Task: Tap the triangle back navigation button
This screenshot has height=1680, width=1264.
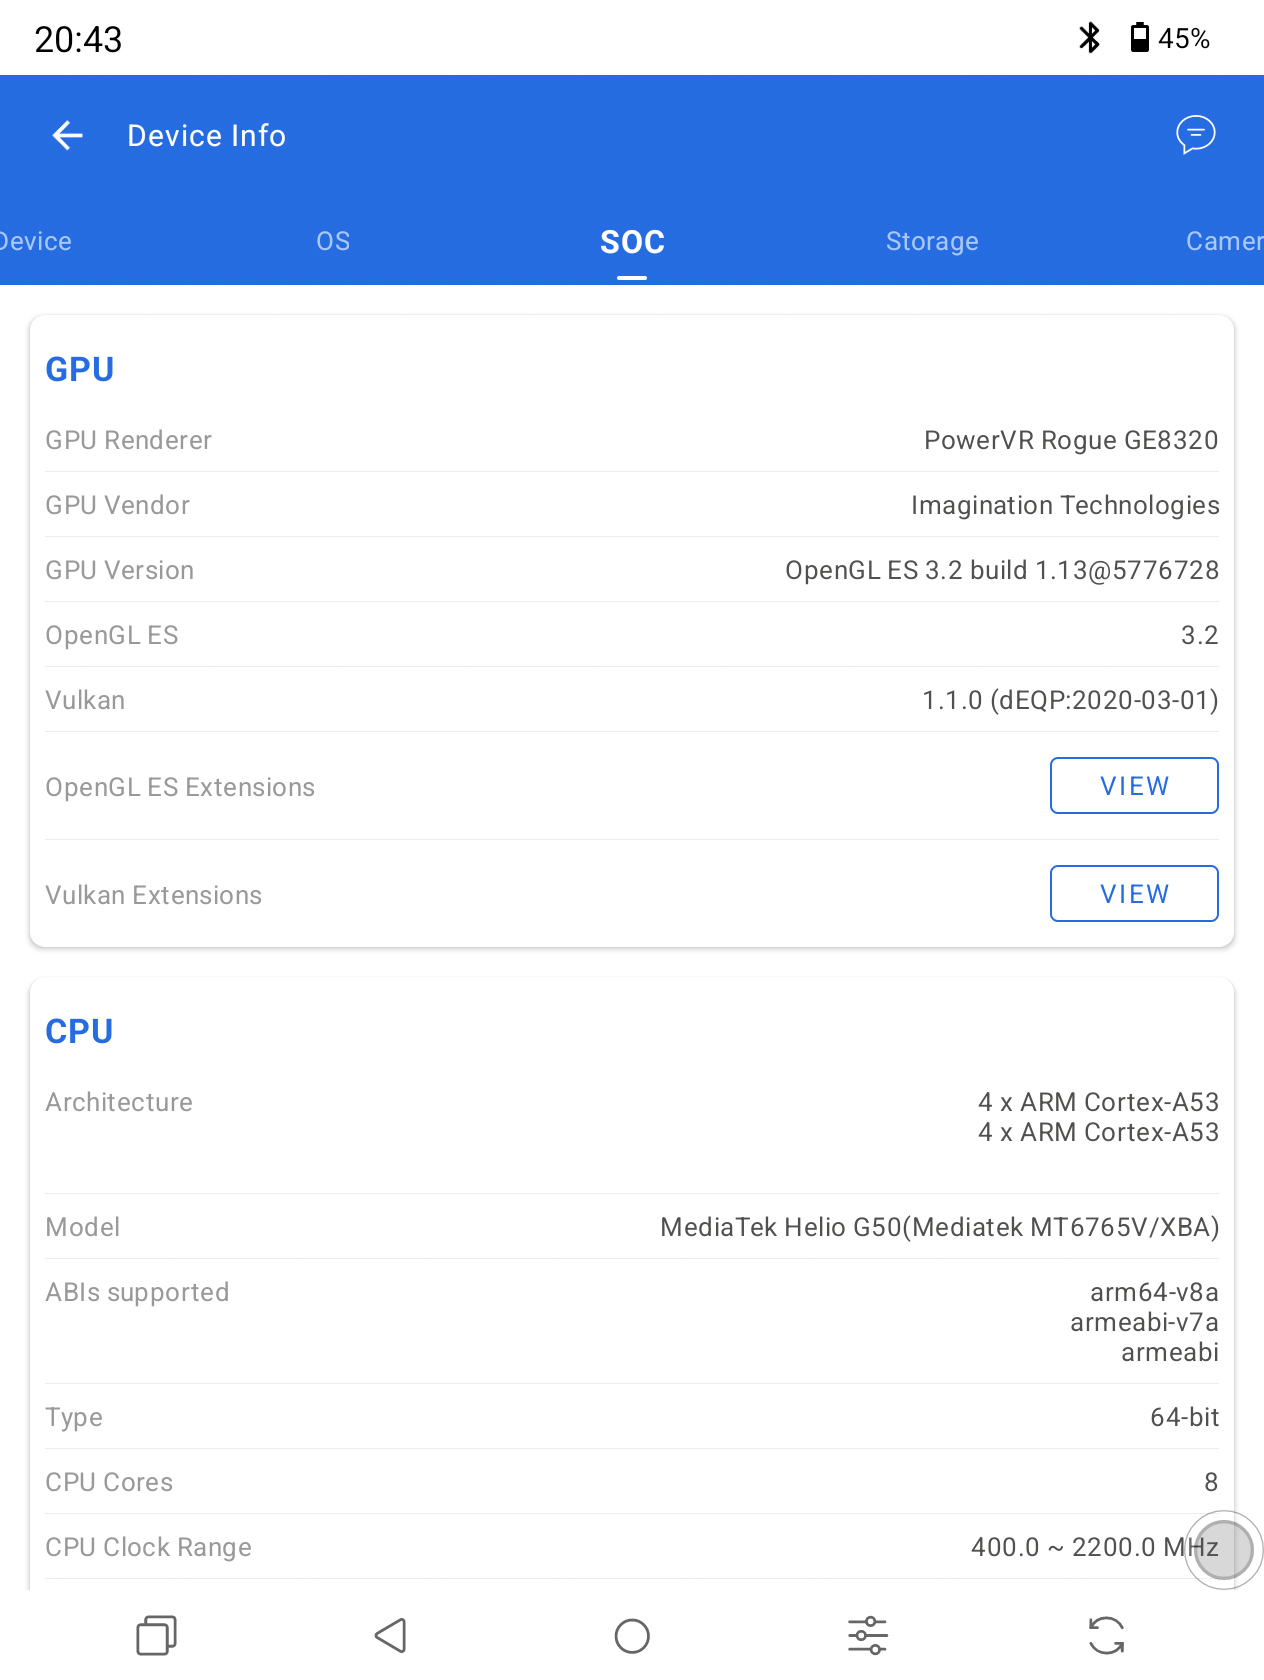Action: click(x=390, y=1636)
